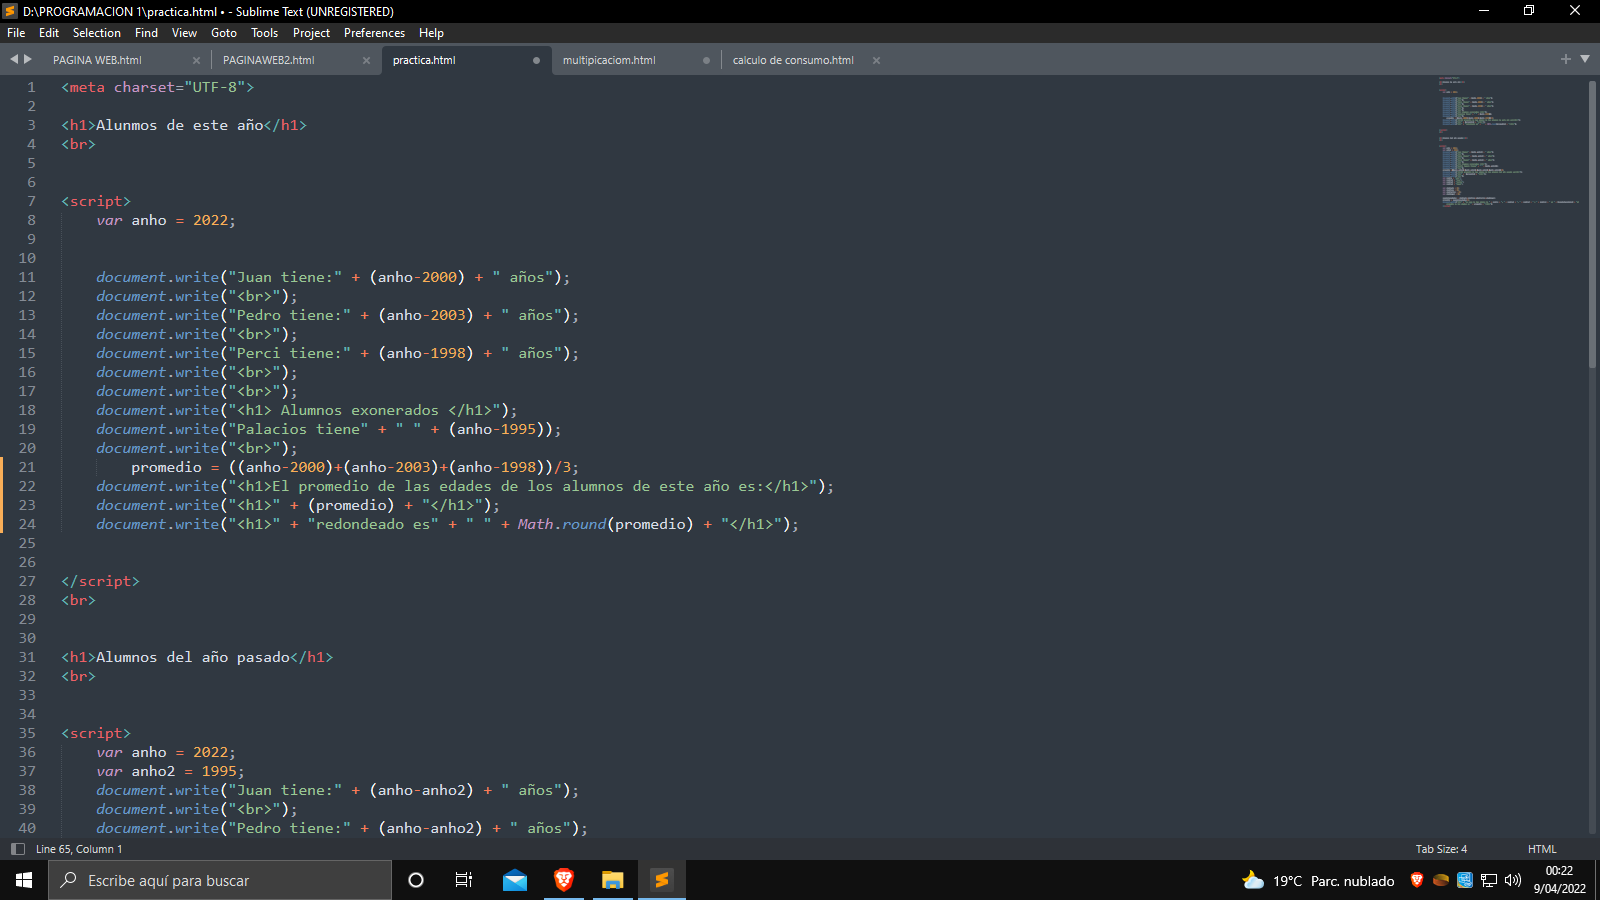Switch to the PAGINAWEB2.html tab
Screen dimensions: 1600x900
pyautogui.click(x=268, y=60)
